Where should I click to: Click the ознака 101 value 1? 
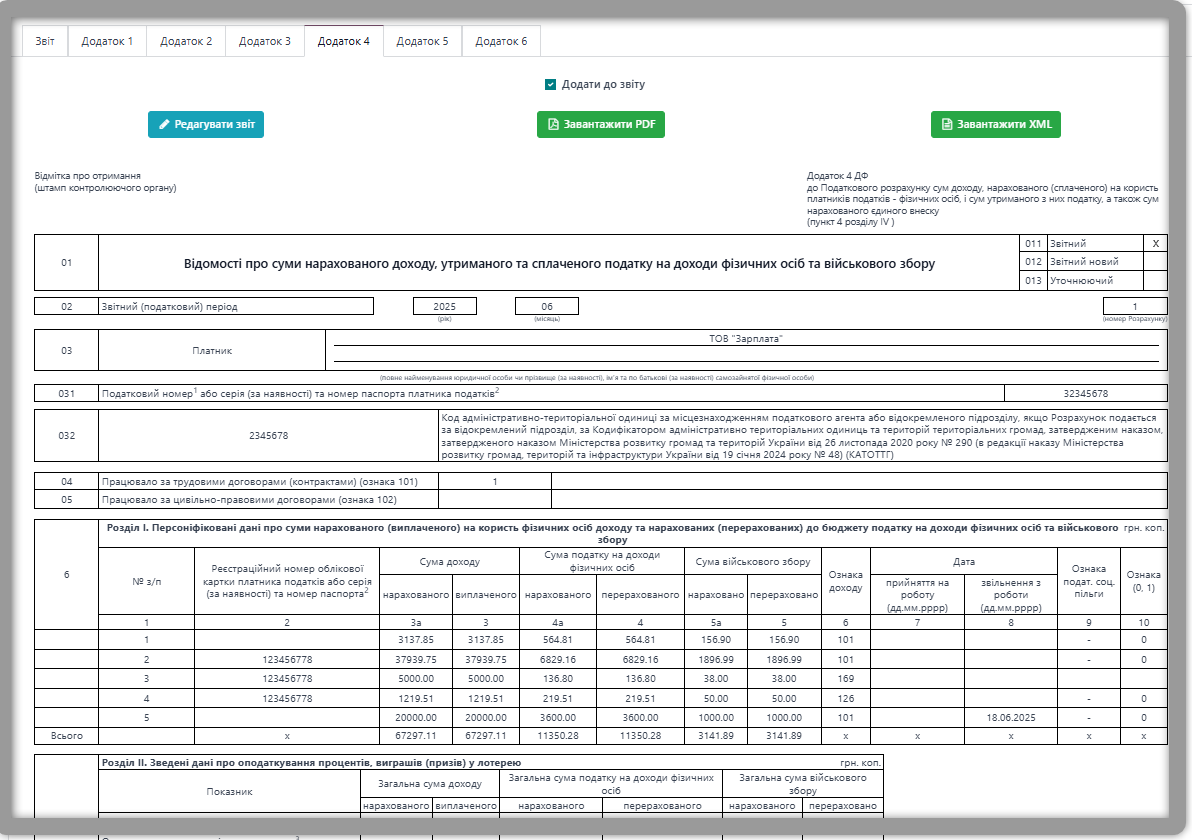click(x=495, y=482)
